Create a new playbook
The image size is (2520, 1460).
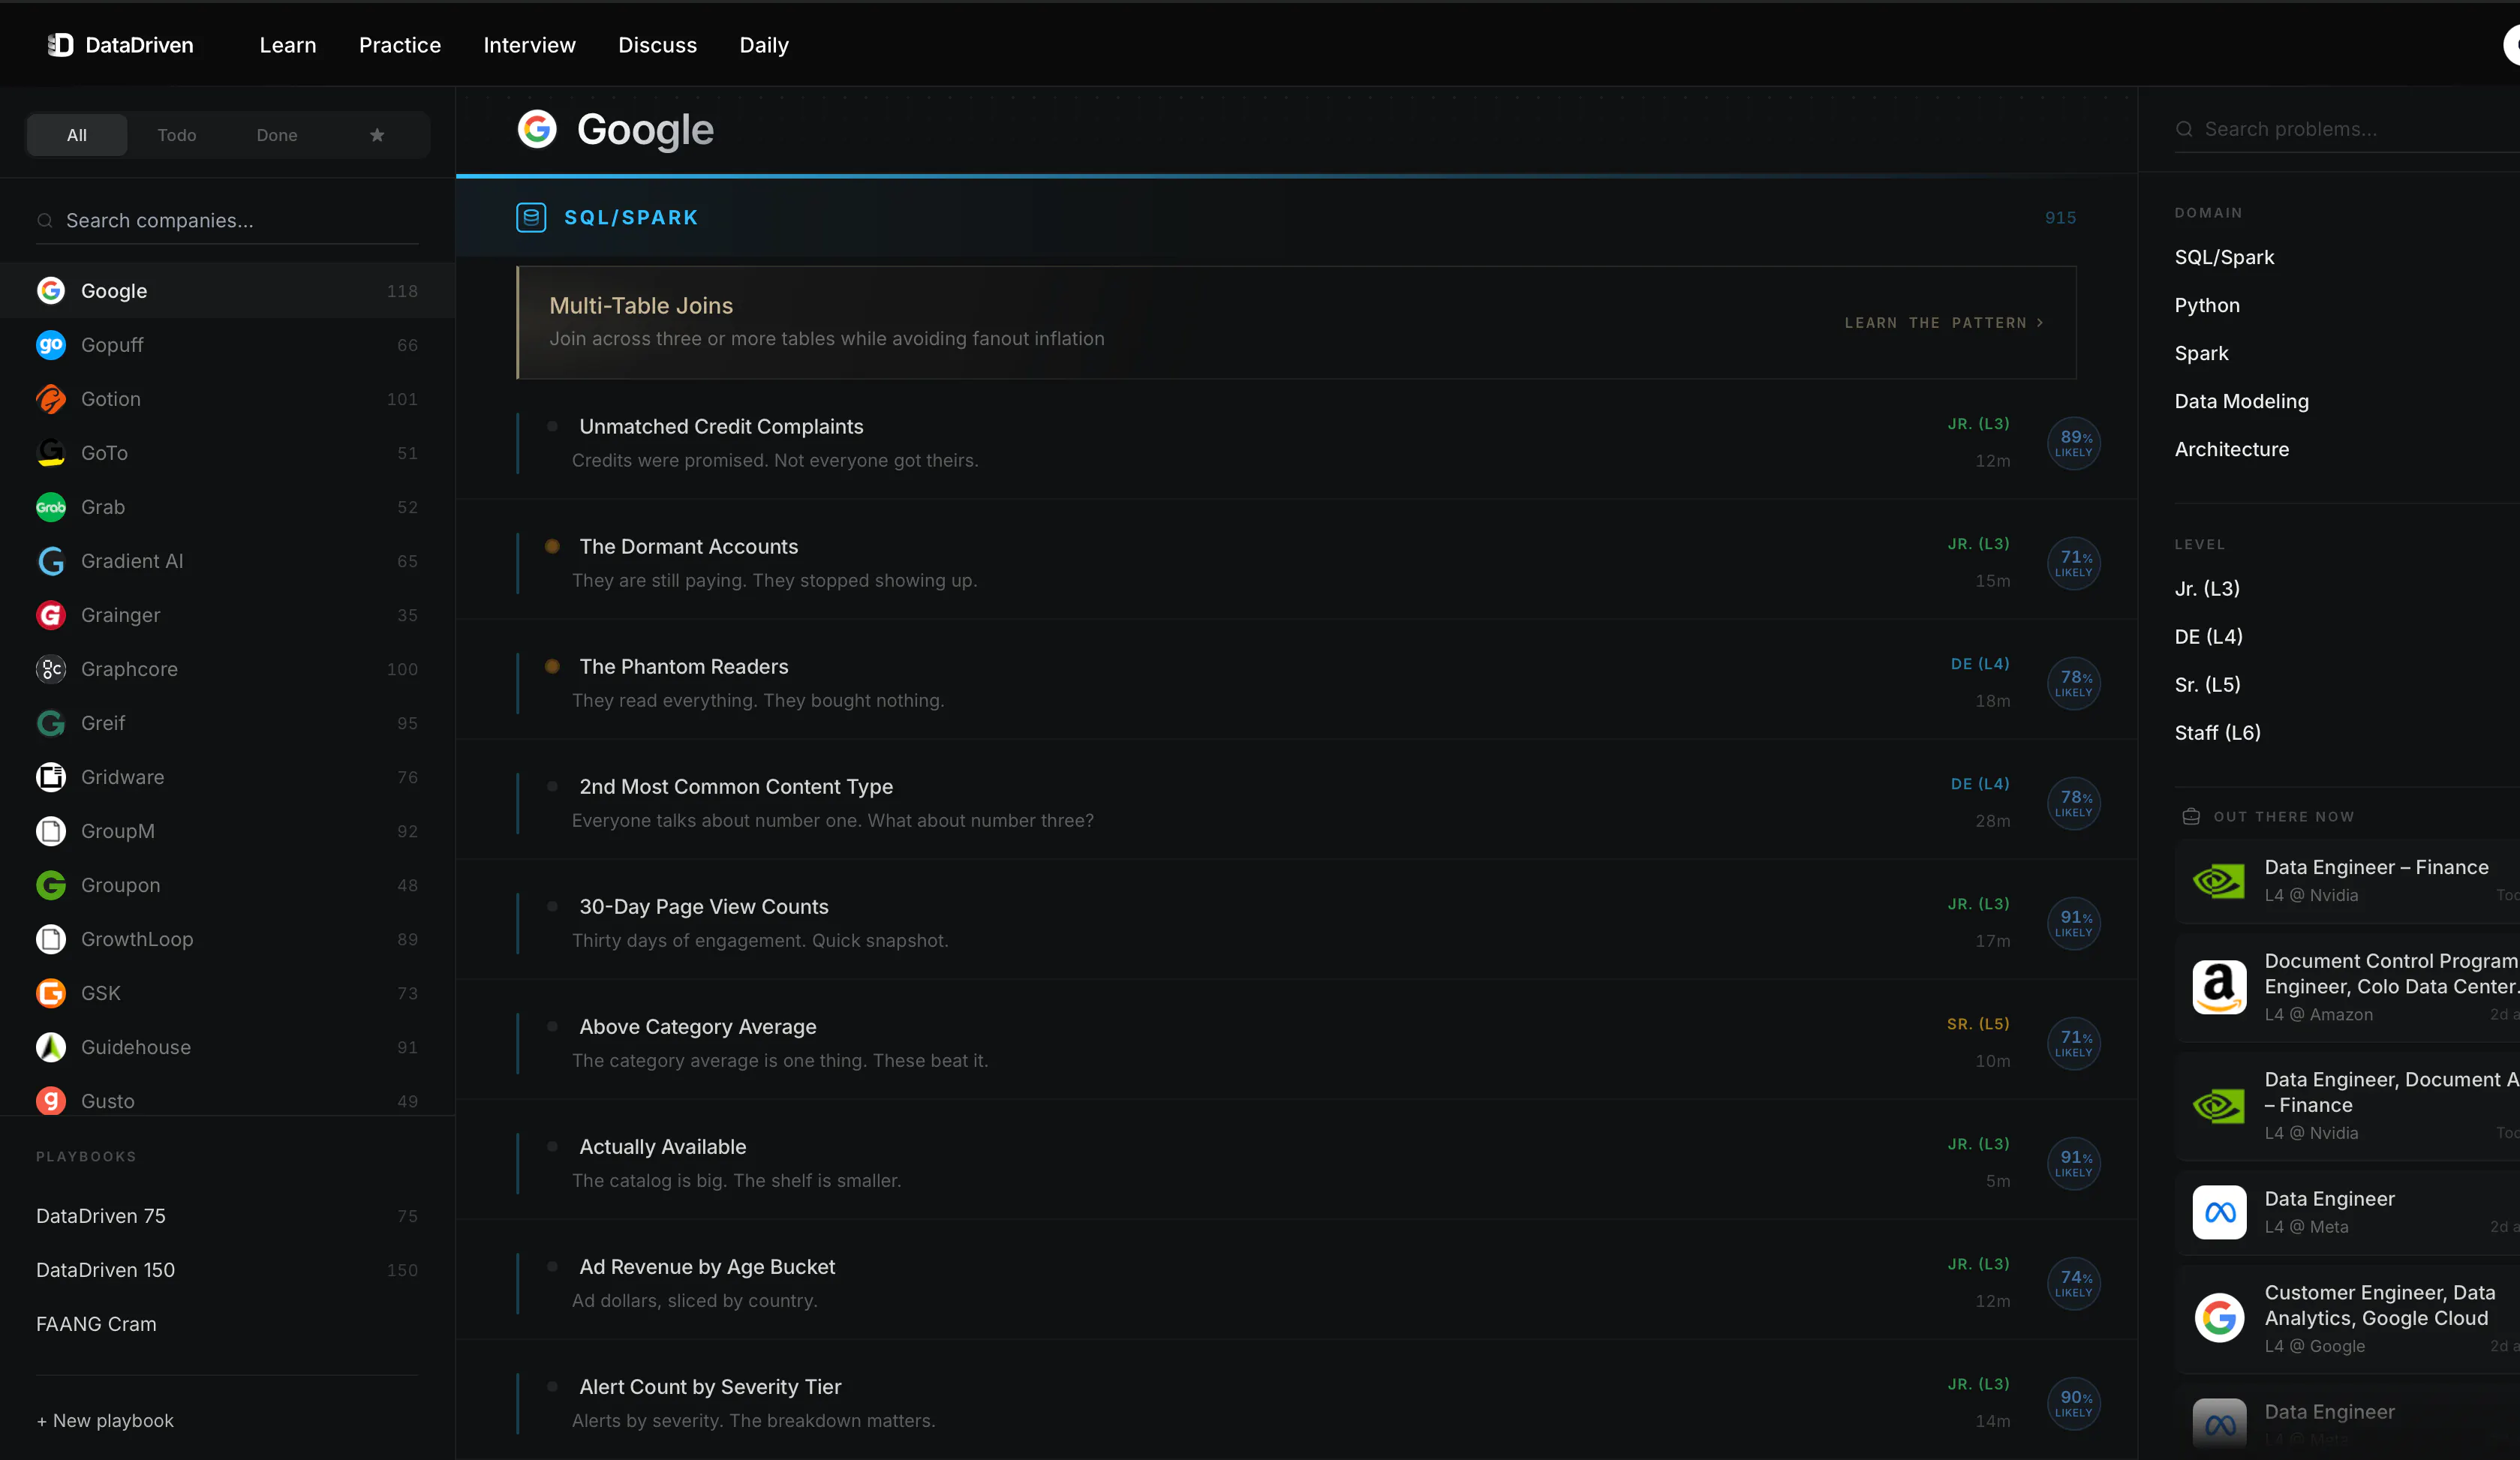pos(105,1421)
